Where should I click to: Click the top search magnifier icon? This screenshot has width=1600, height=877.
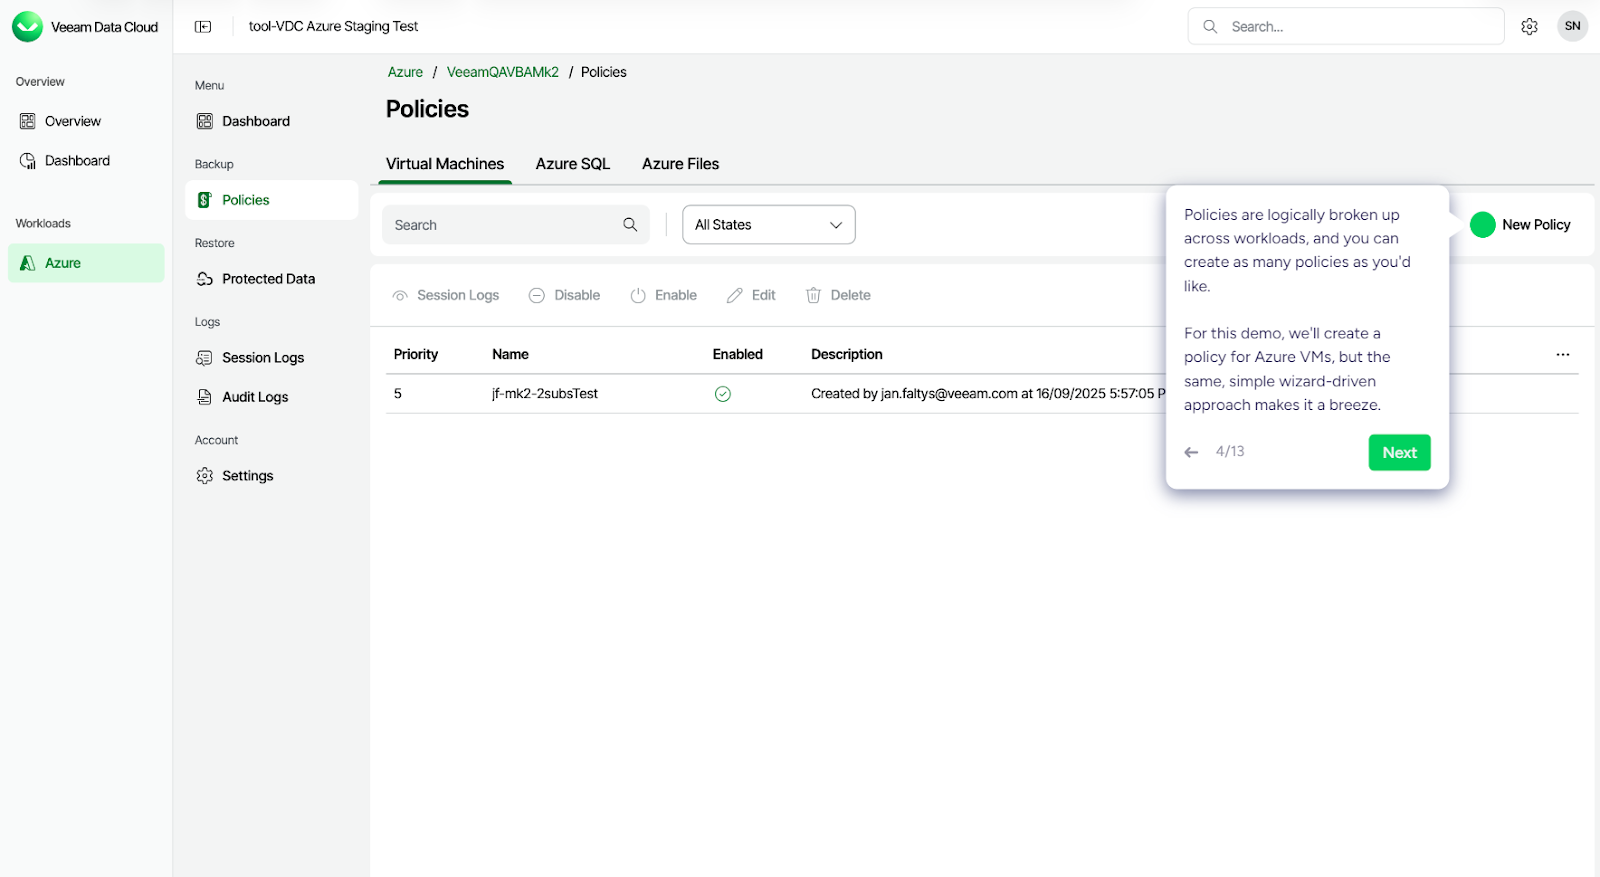[1210, 27]
